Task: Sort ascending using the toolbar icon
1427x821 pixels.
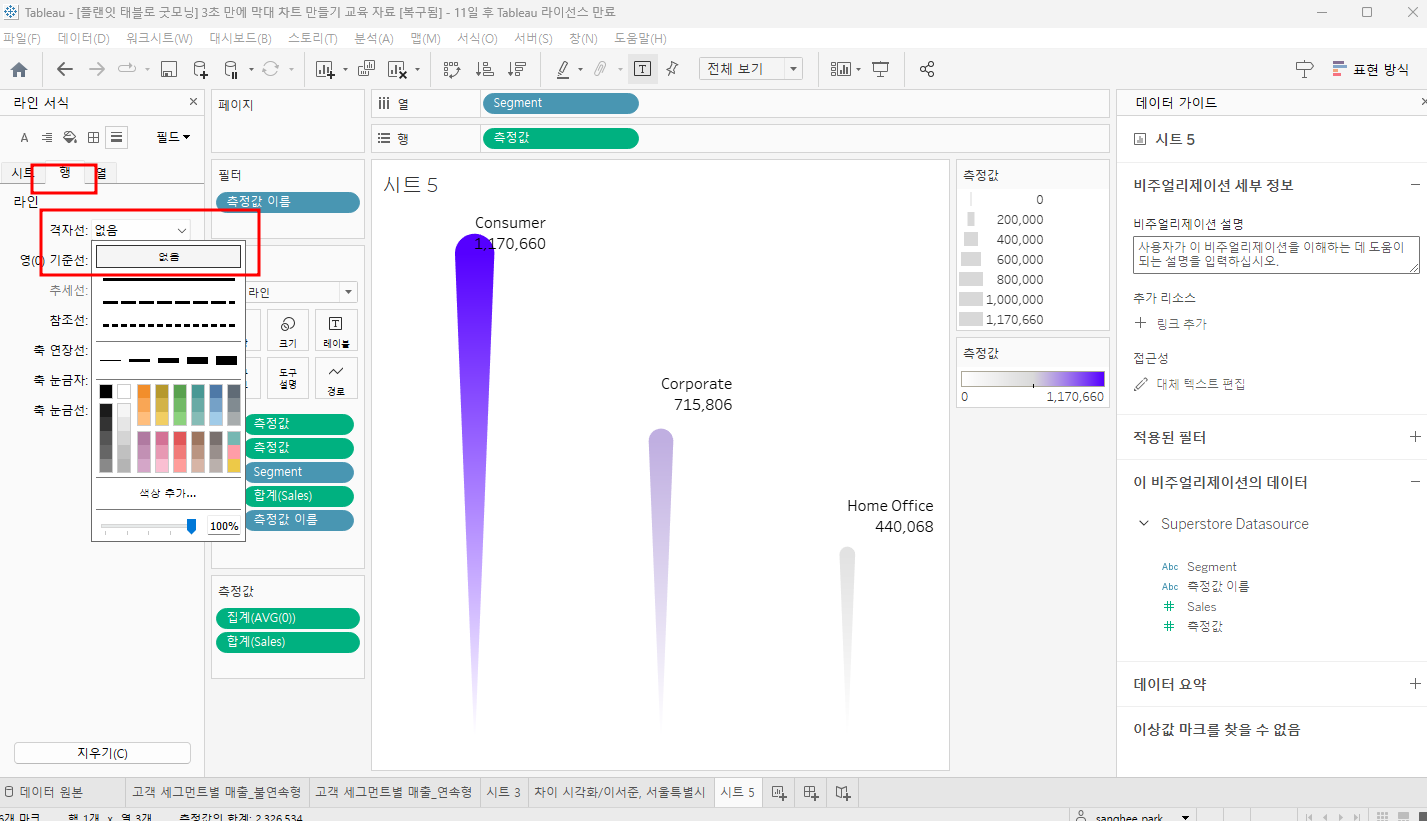Action: 484,69
